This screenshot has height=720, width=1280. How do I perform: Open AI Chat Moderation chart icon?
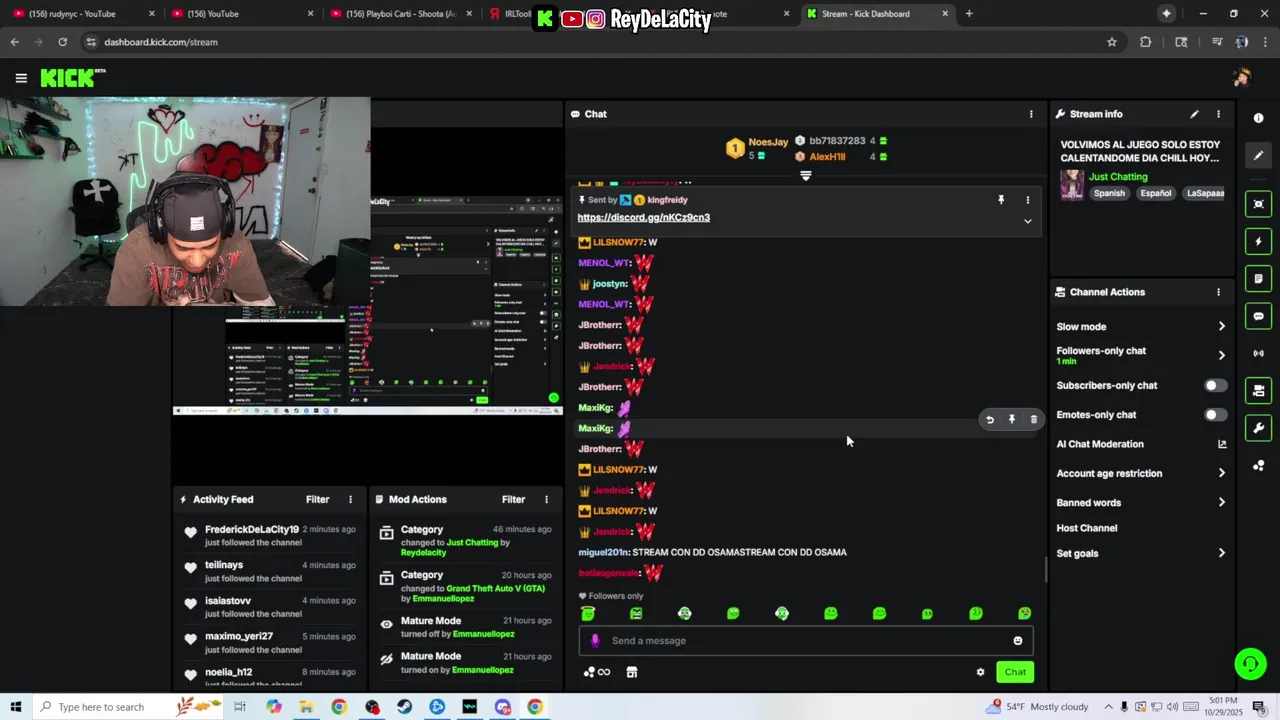tap(1222, 444)
